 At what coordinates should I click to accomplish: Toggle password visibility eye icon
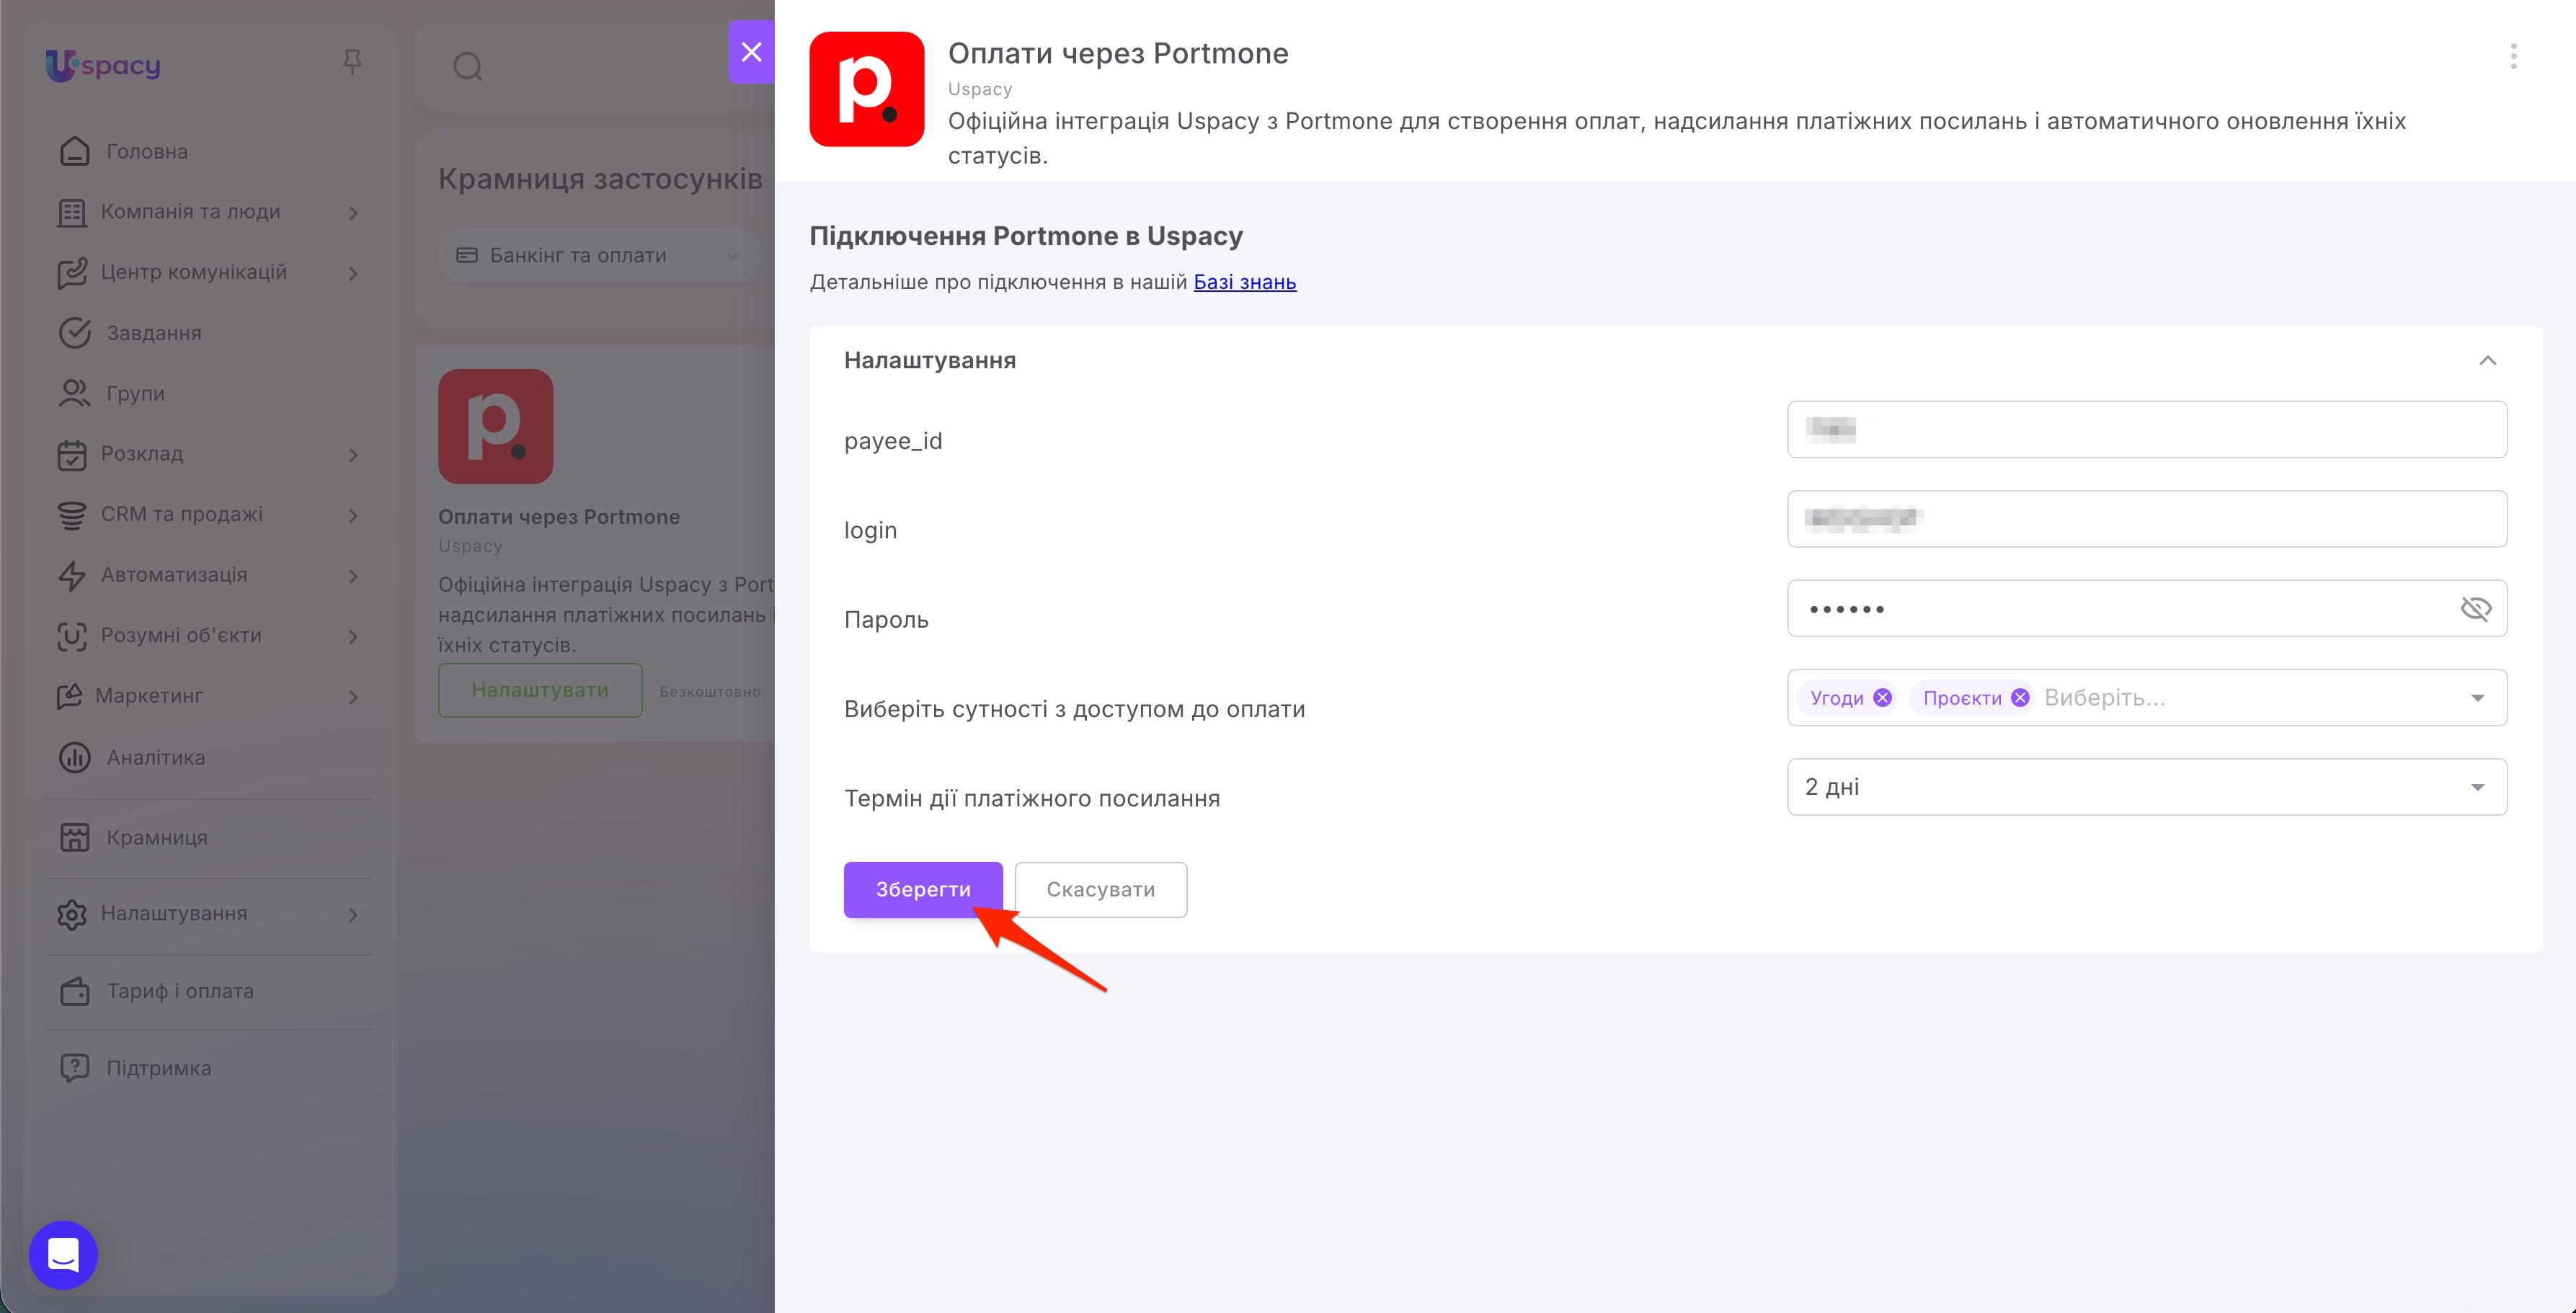coord(2476,609)
